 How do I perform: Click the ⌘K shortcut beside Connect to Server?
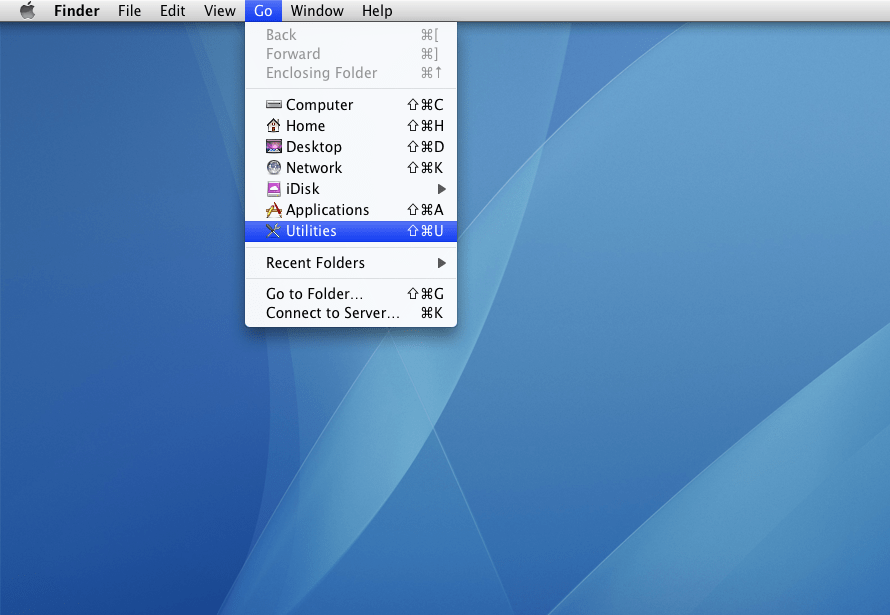431,313
